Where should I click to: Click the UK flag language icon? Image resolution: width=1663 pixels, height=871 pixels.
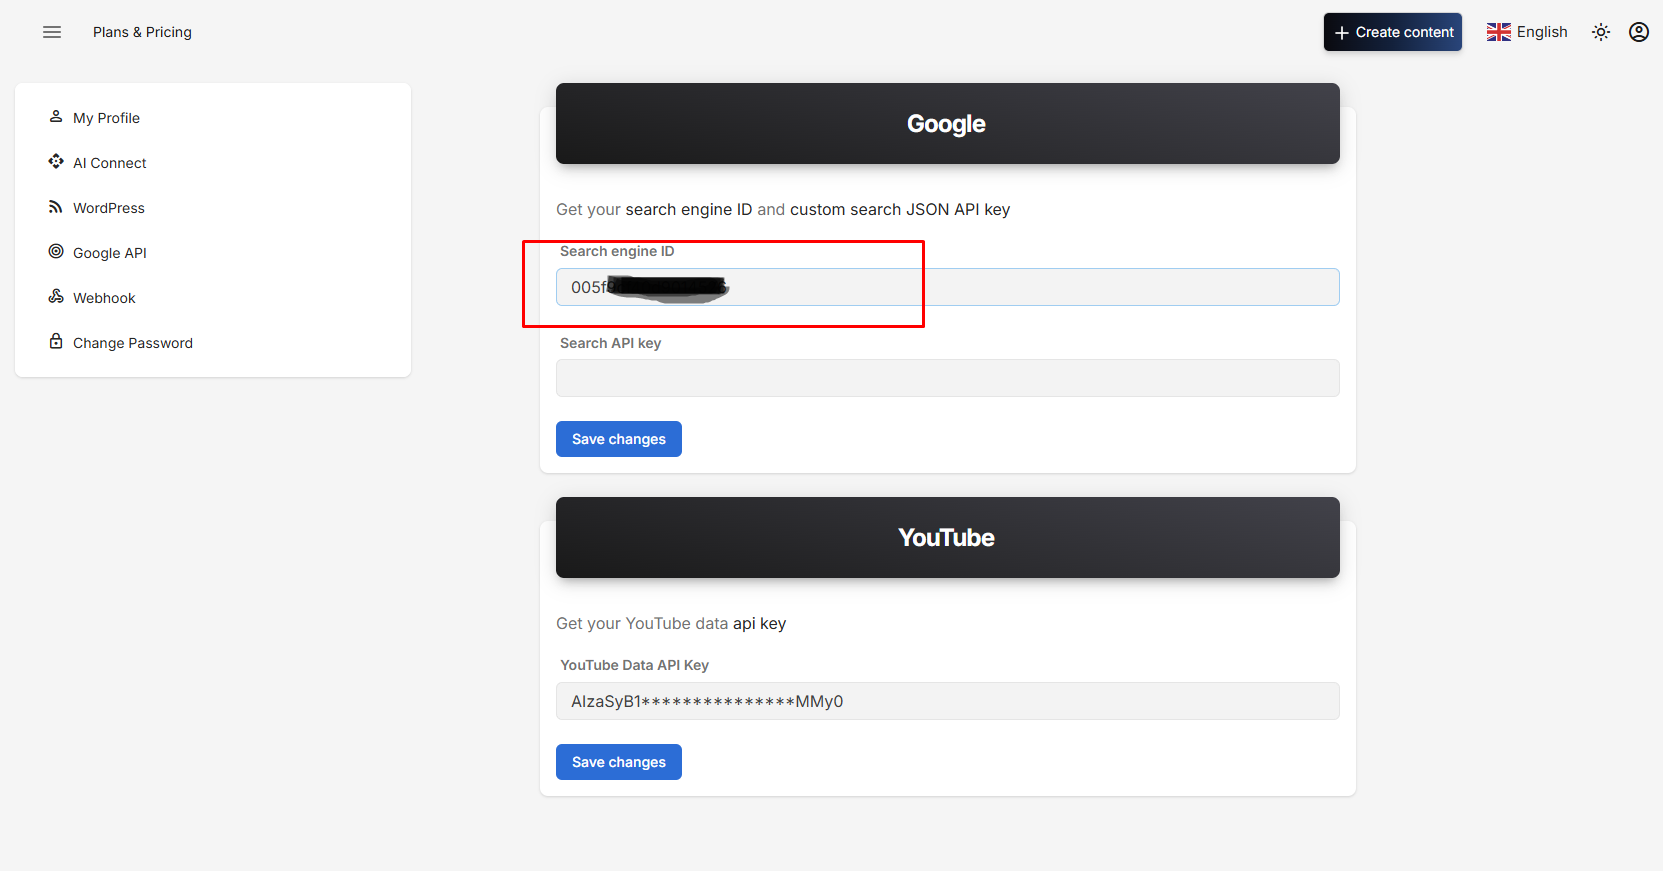point(1499,32)
